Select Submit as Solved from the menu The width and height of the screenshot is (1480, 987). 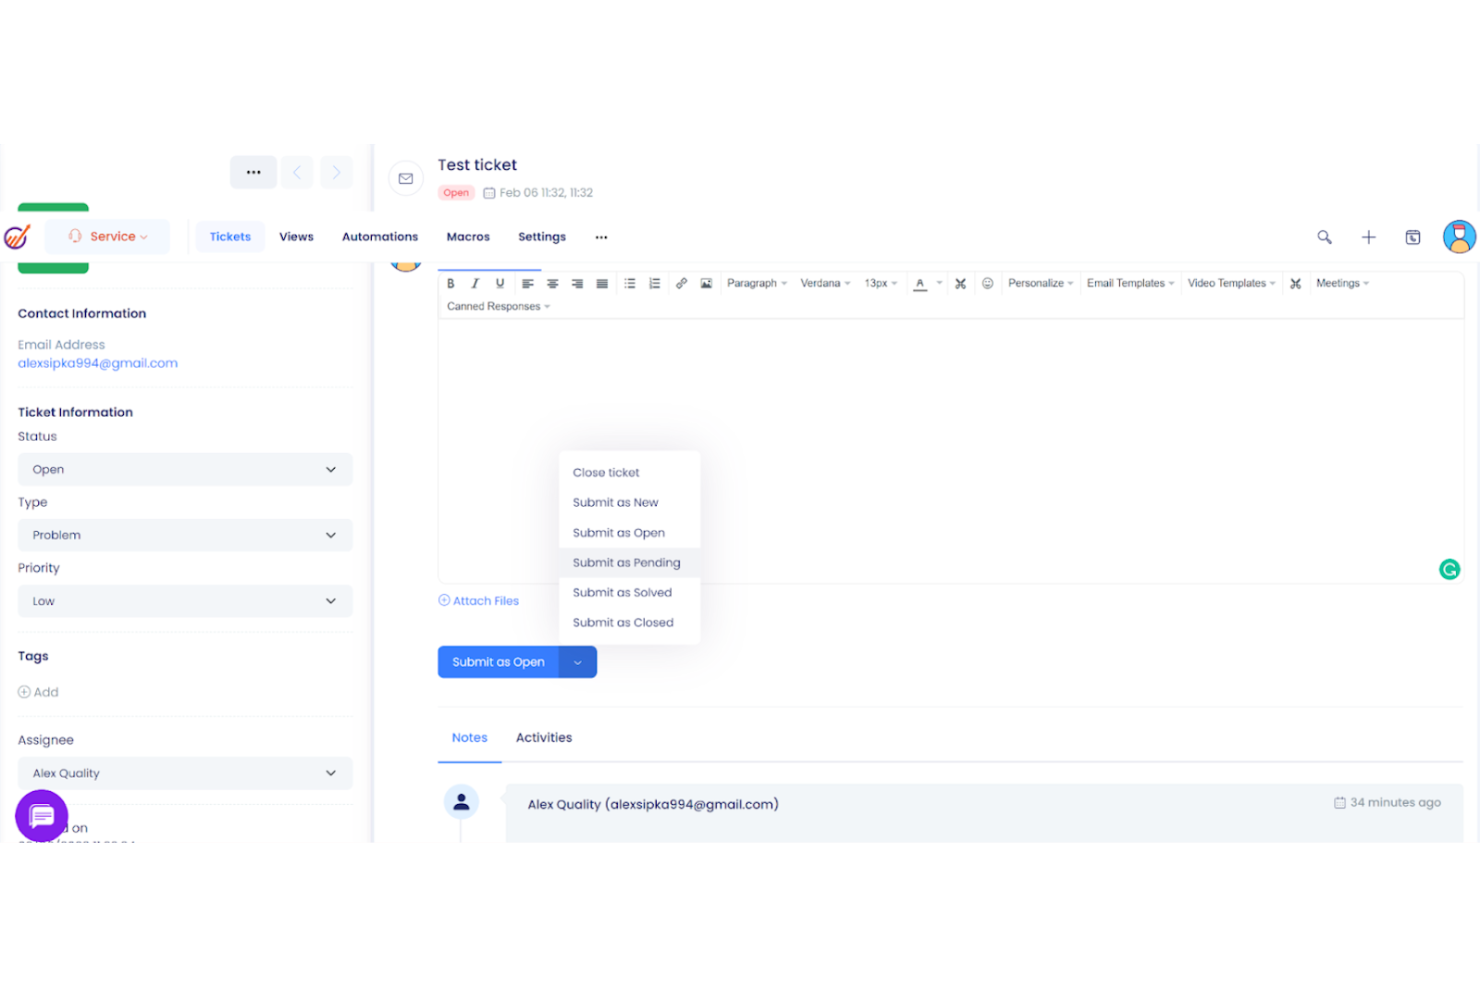[621, 592]
